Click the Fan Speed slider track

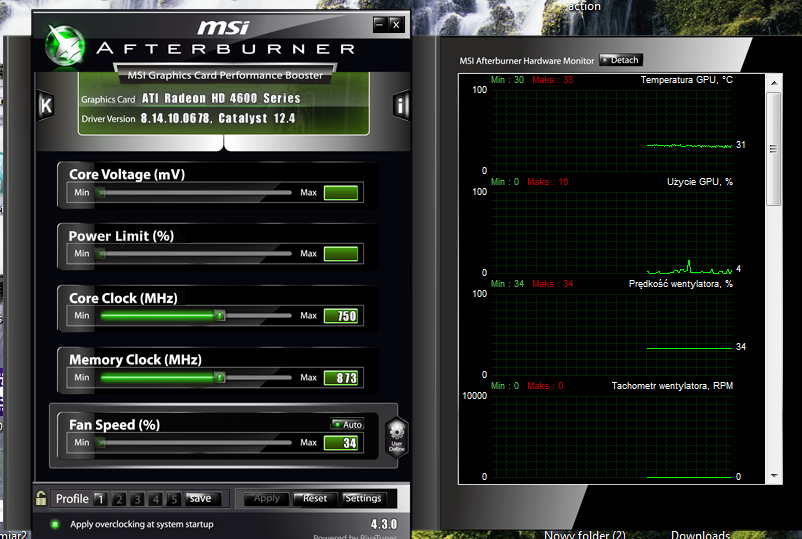pos(195,442)
